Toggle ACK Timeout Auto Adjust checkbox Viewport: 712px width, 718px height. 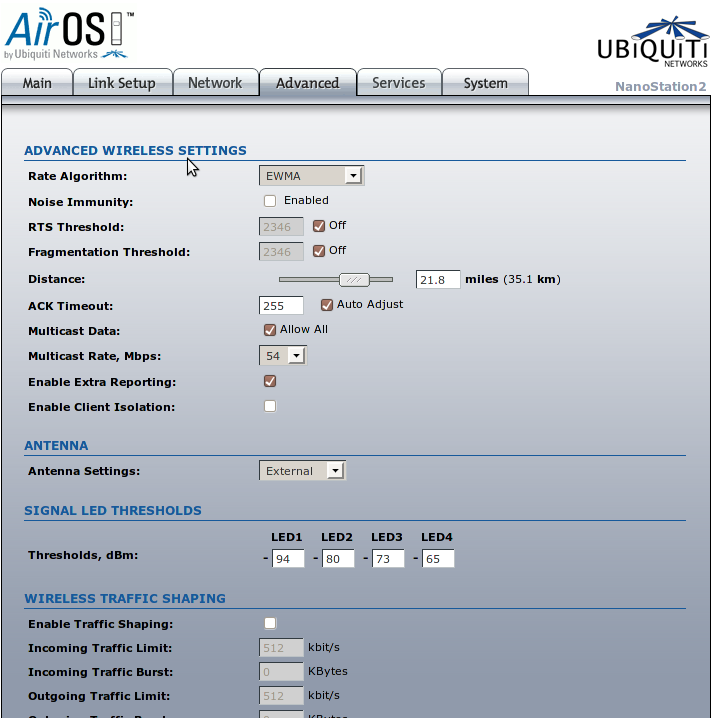327,305
